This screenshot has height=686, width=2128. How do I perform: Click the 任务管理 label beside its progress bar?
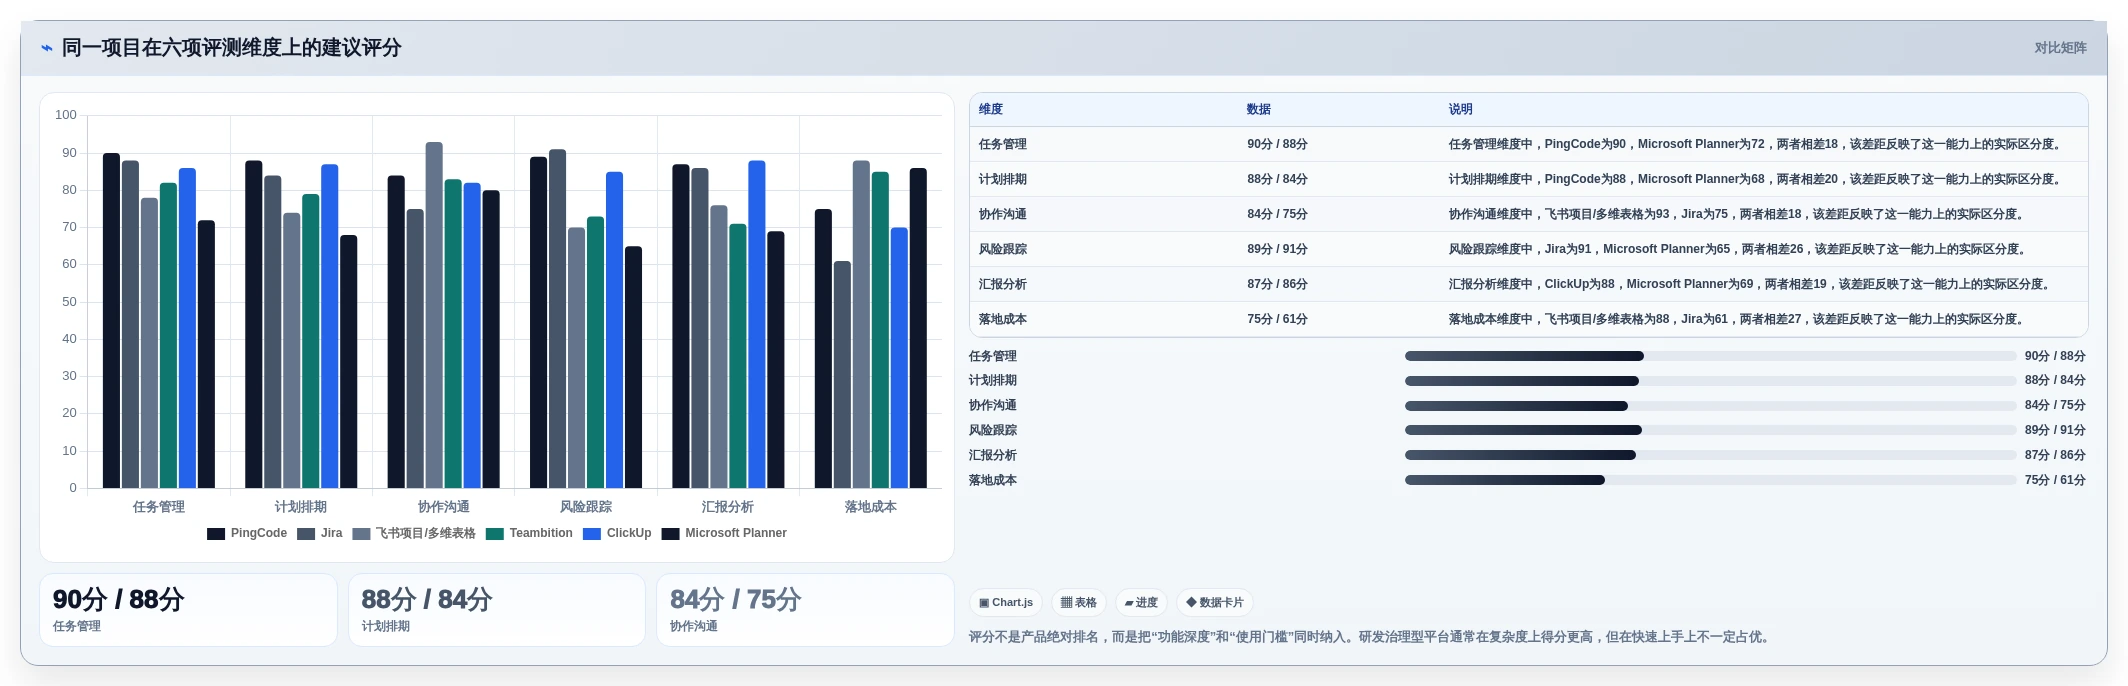pyautogui.click(x=993, y=356)
